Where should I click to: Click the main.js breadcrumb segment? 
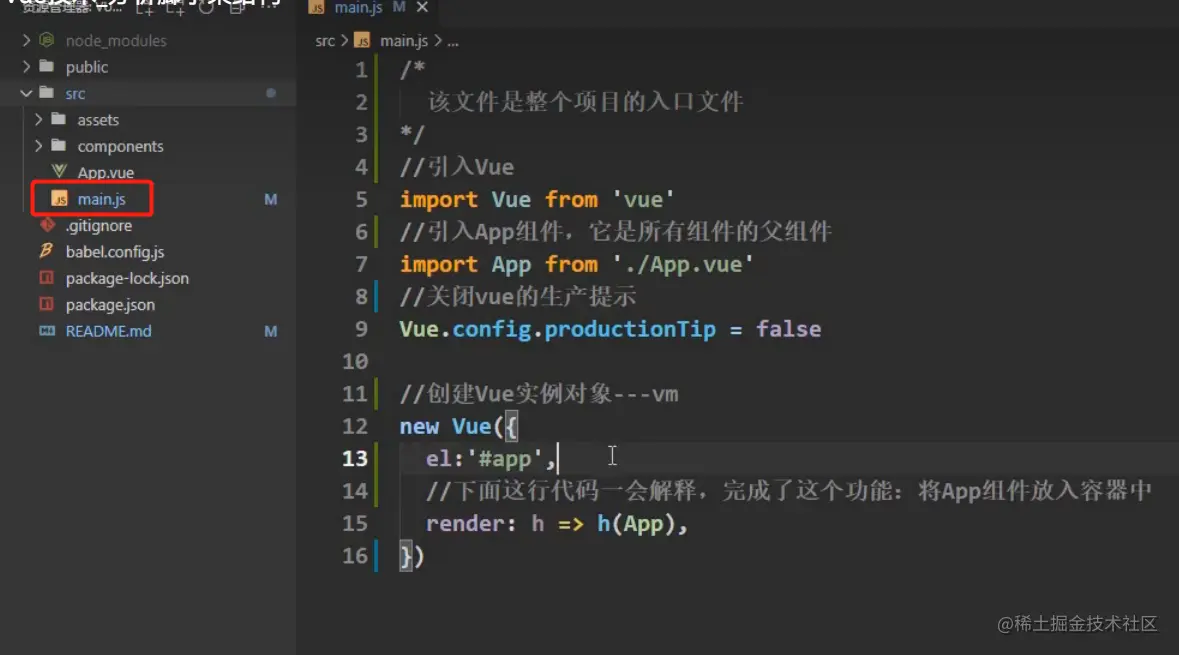click(x=404, y=41)
